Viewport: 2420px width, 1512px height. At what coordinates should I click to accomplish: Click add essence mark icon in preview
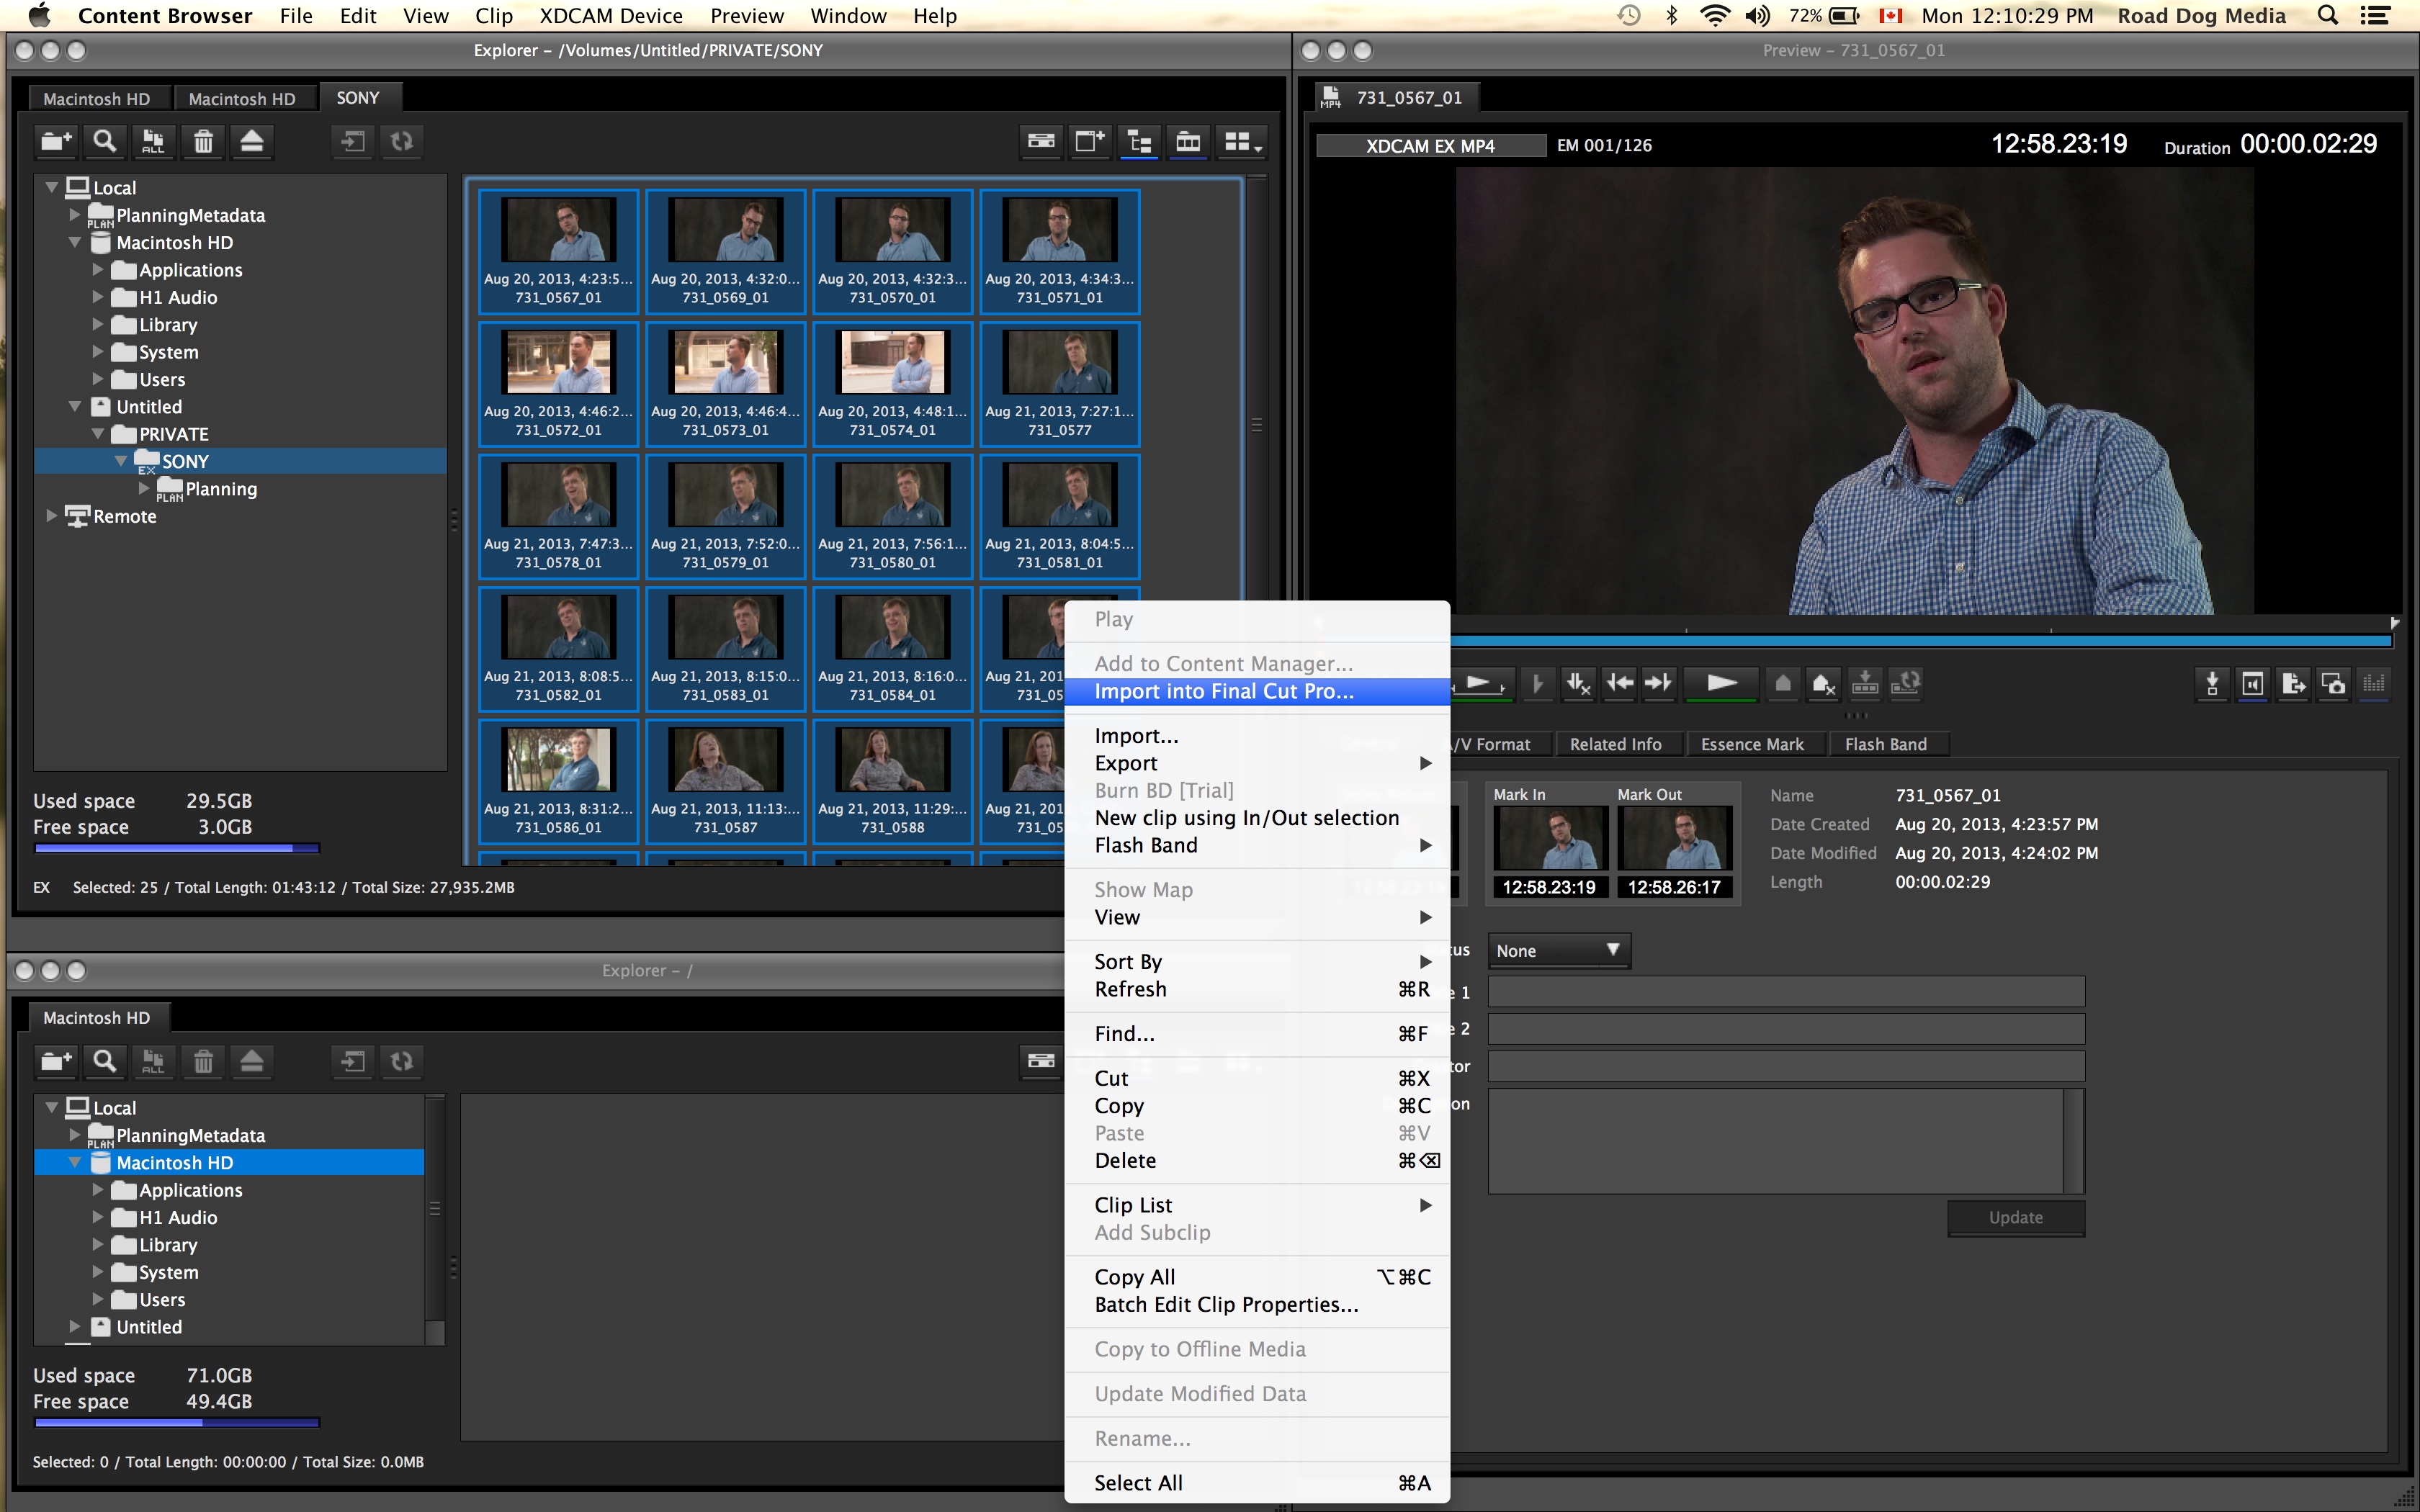(x=1783, y=683)
